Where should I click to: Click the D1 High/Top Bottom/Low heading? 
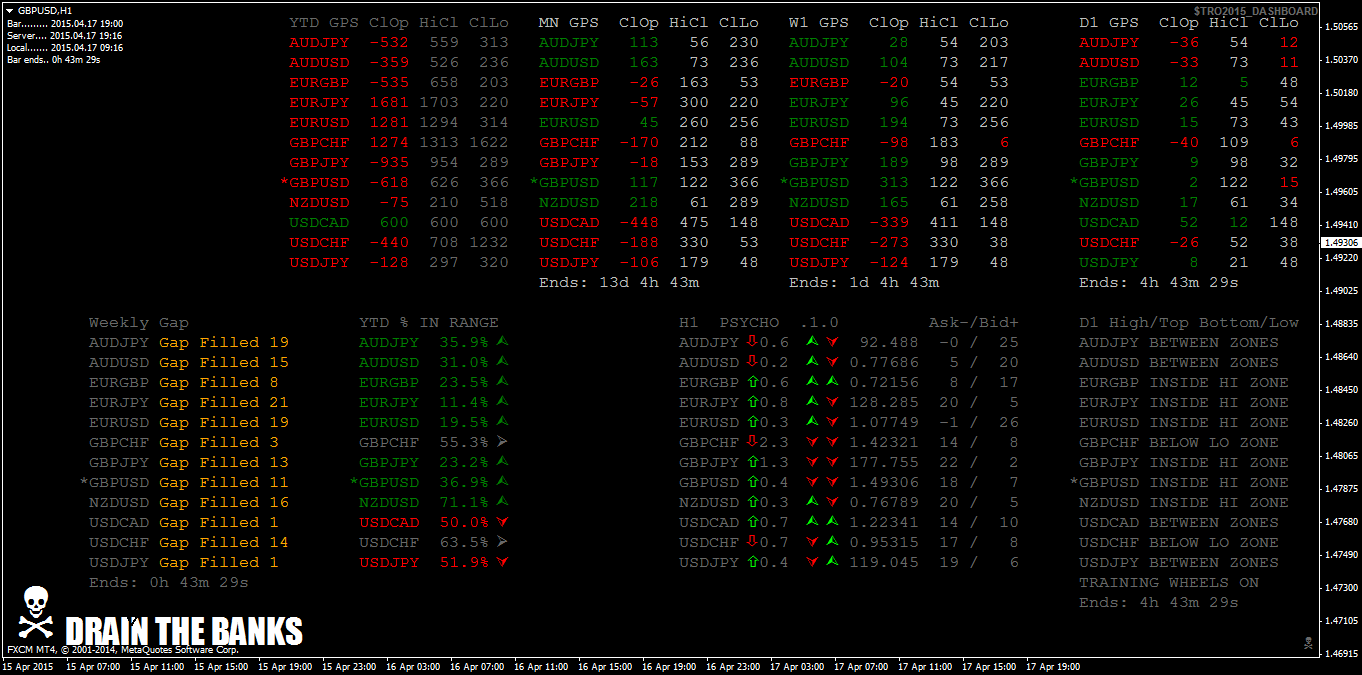(x=1189, y=322)
